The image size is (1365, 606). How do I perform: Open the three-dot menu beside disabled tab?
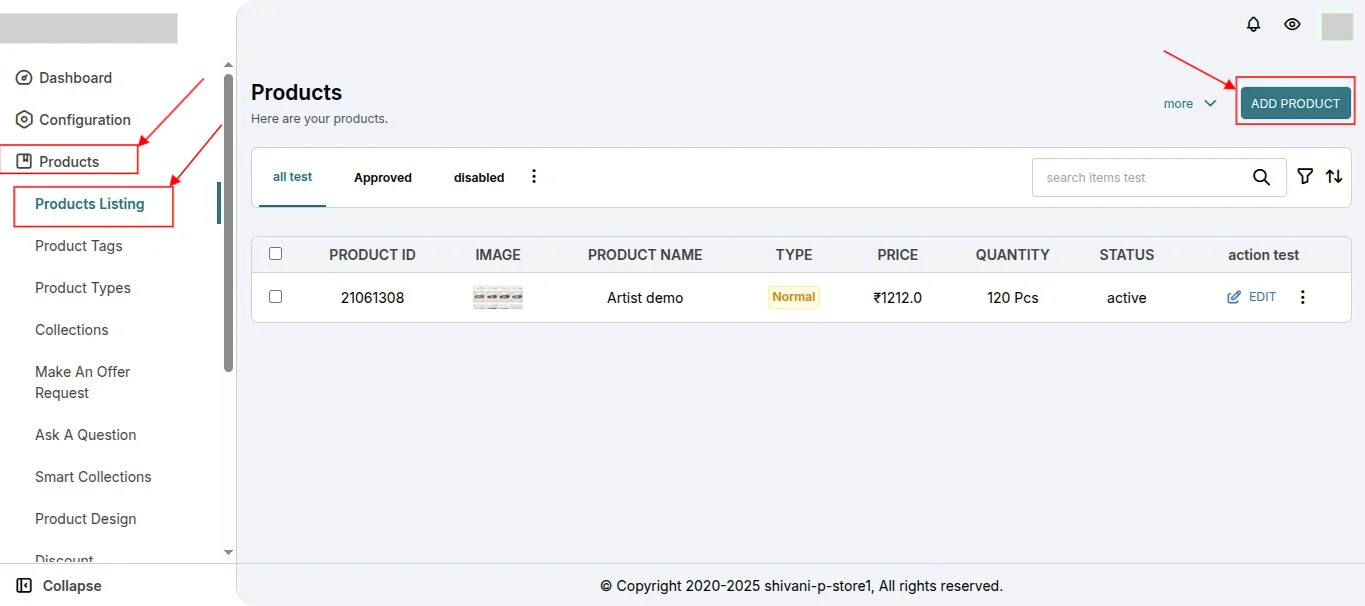point(534,177)
